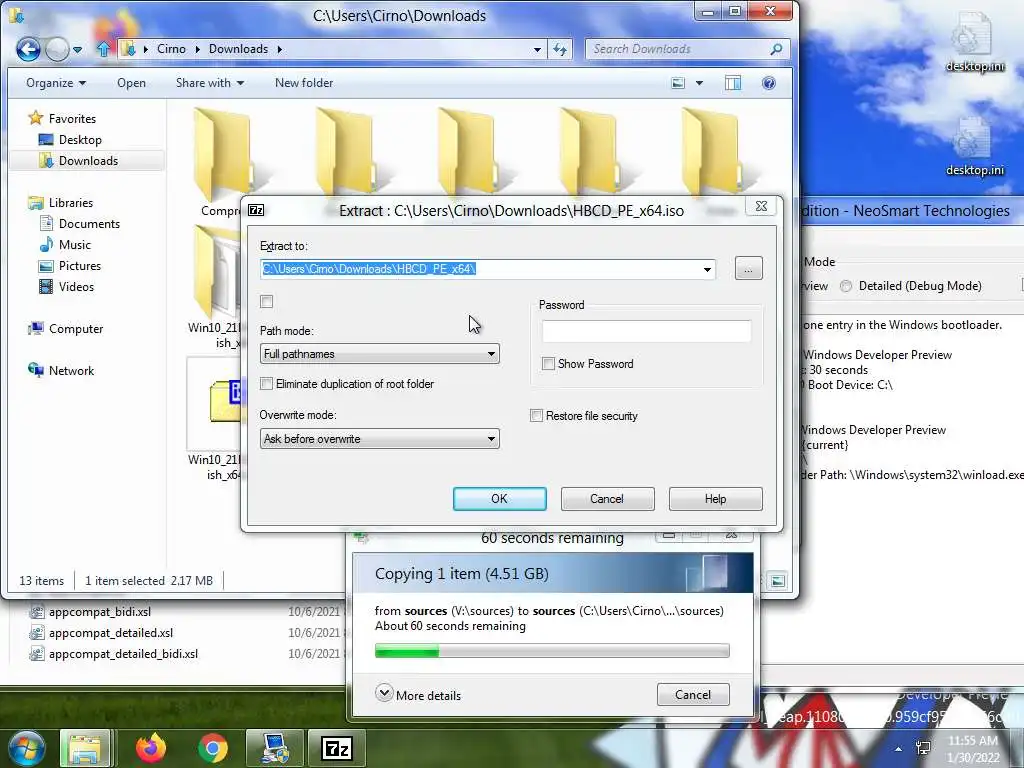Expand the Extract to path dropdown

pyautogui.click(x=707, y=269)
